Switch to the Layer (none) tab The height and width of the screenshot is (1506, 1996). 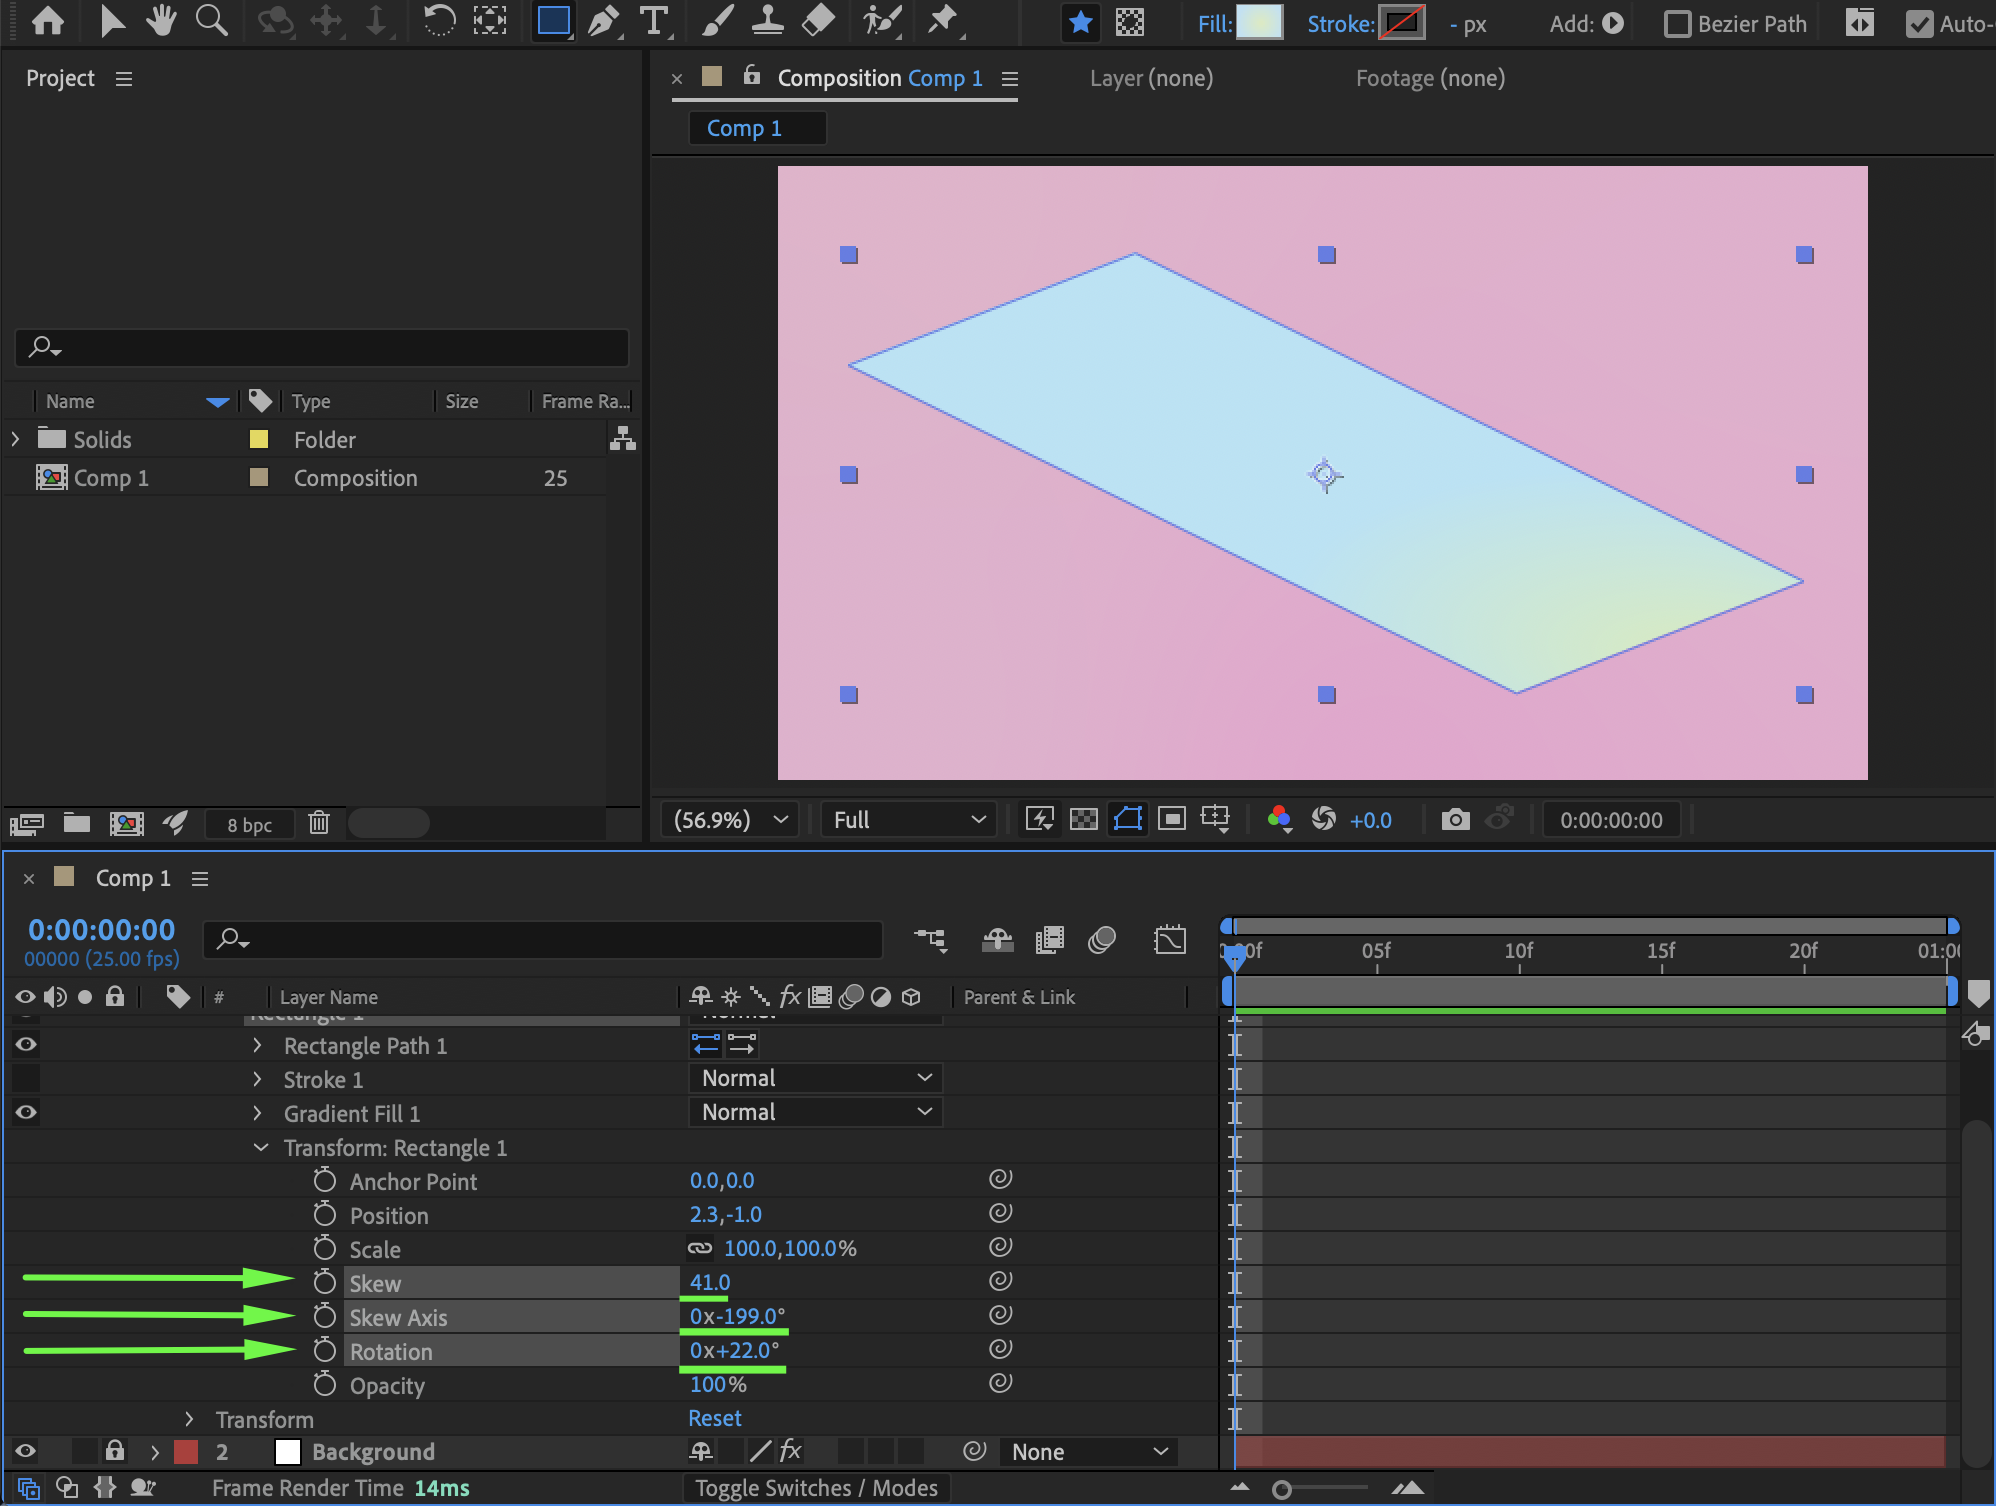point(1151,78)
